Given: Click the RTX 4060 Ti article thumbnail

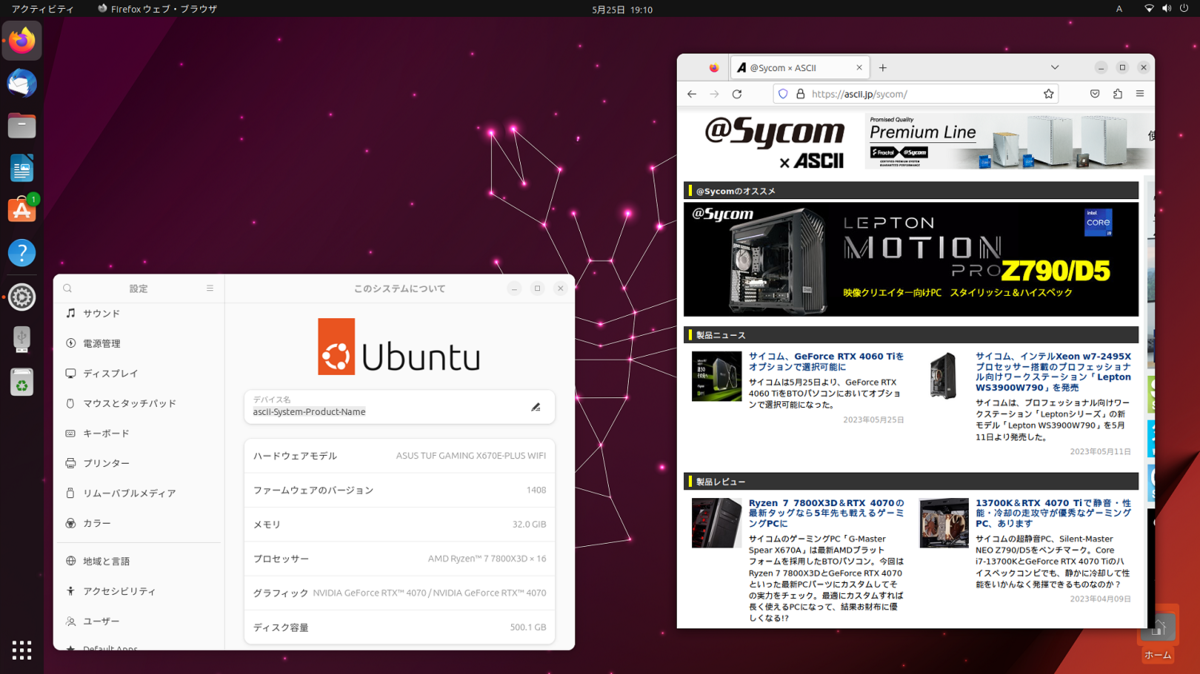Looking at the screenshot, I should point(716,376).
